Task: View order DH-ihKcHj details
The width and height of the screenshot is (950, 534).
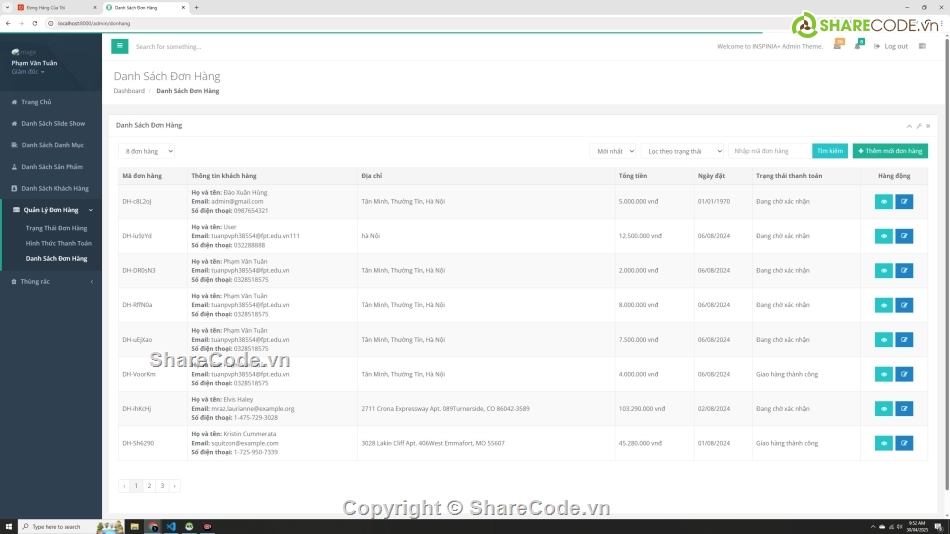Action: [x=883, y=409]
